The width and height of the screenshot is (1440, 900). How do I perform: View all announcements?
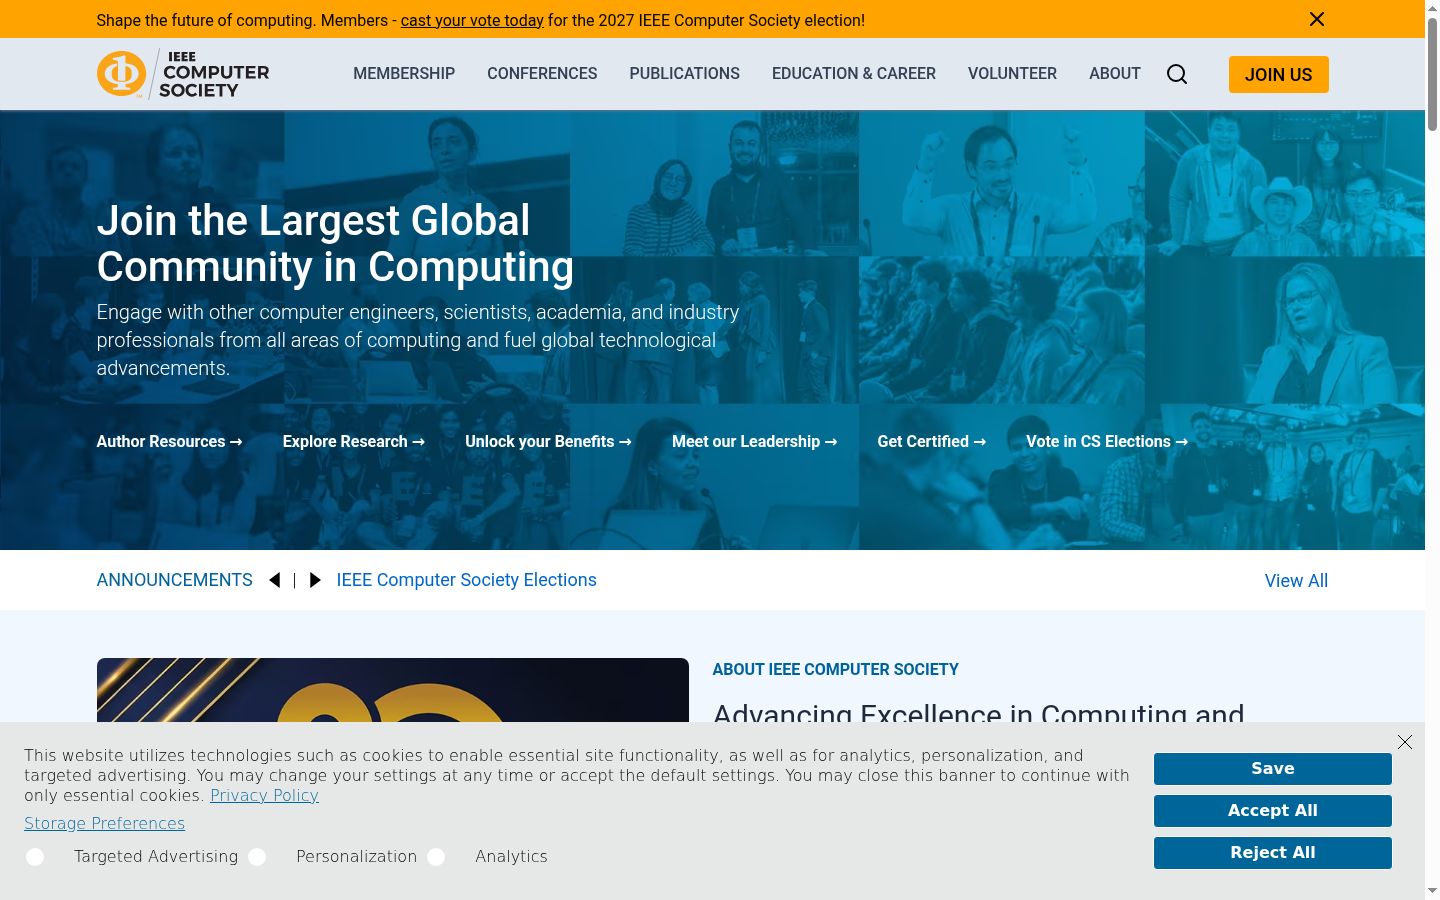pyautogui.click(x=1296, y=581)
